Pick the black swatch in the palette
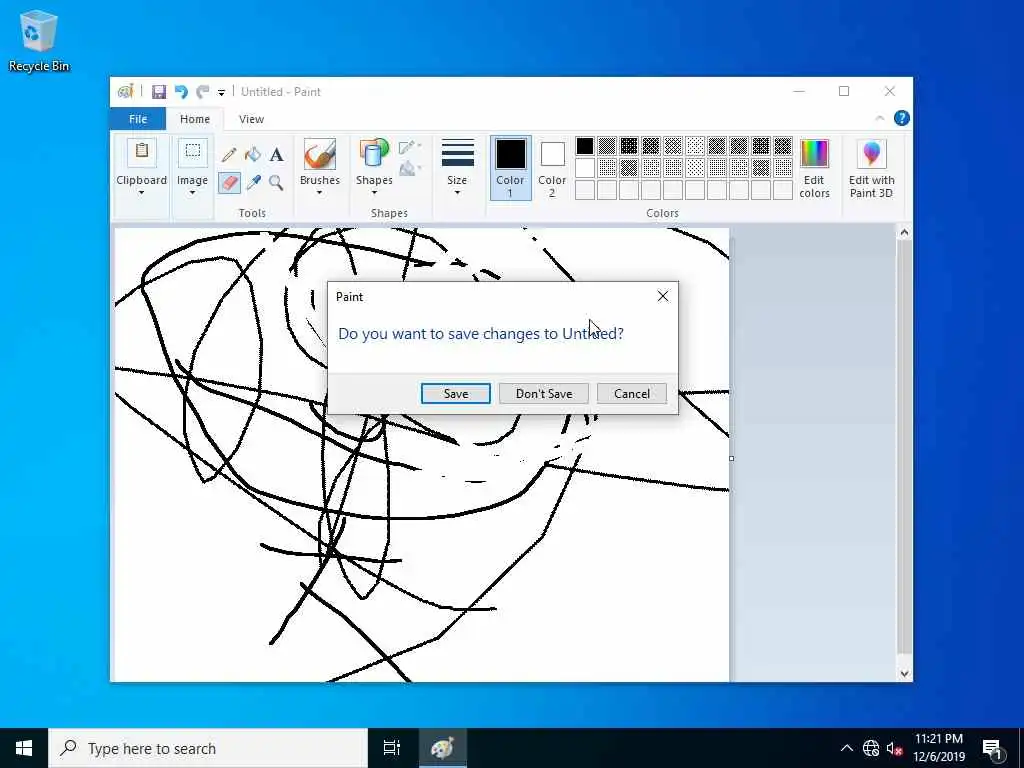This screenshot has height=768, width=1024. 585,146
